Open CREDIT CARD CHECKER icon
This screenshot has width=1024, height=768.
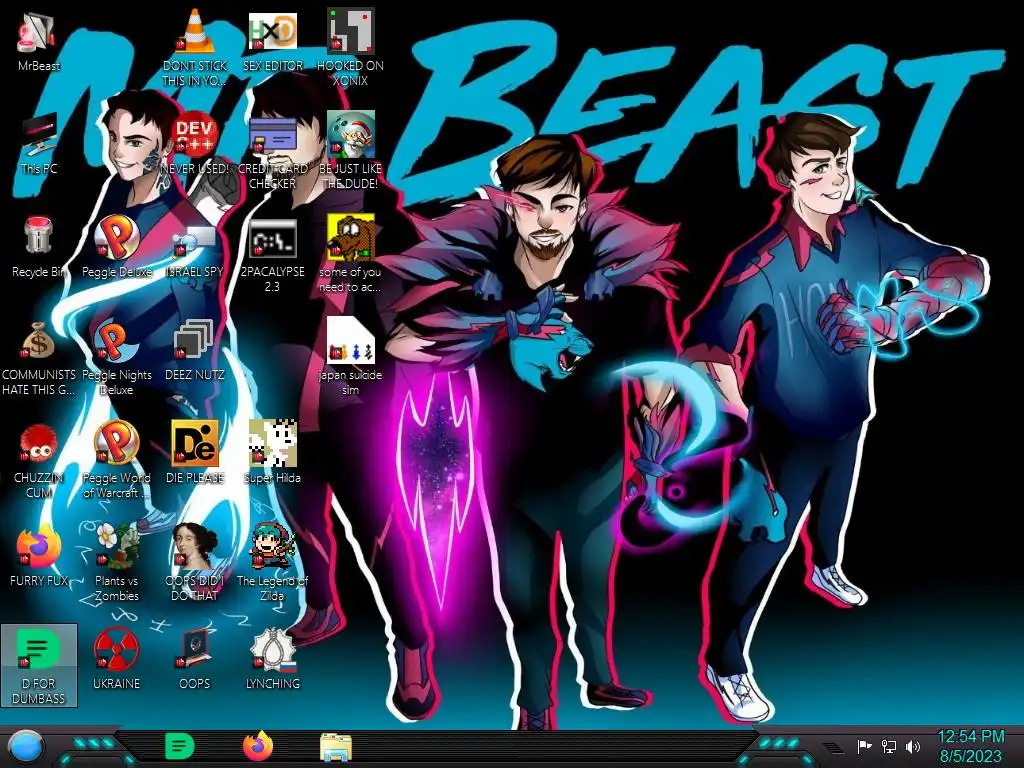click(272, 135)
